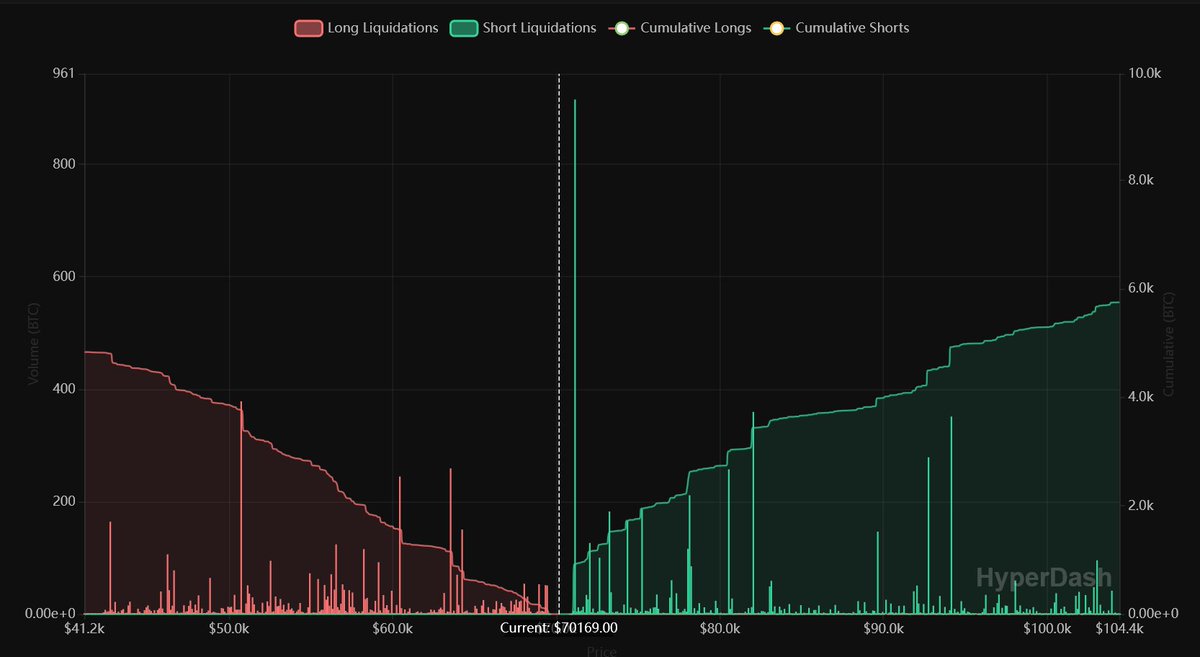This screenshot has width=1200, height=657.
Task: Click the Cumulative Shorts line marker icon
Action: tap(776, 28)
